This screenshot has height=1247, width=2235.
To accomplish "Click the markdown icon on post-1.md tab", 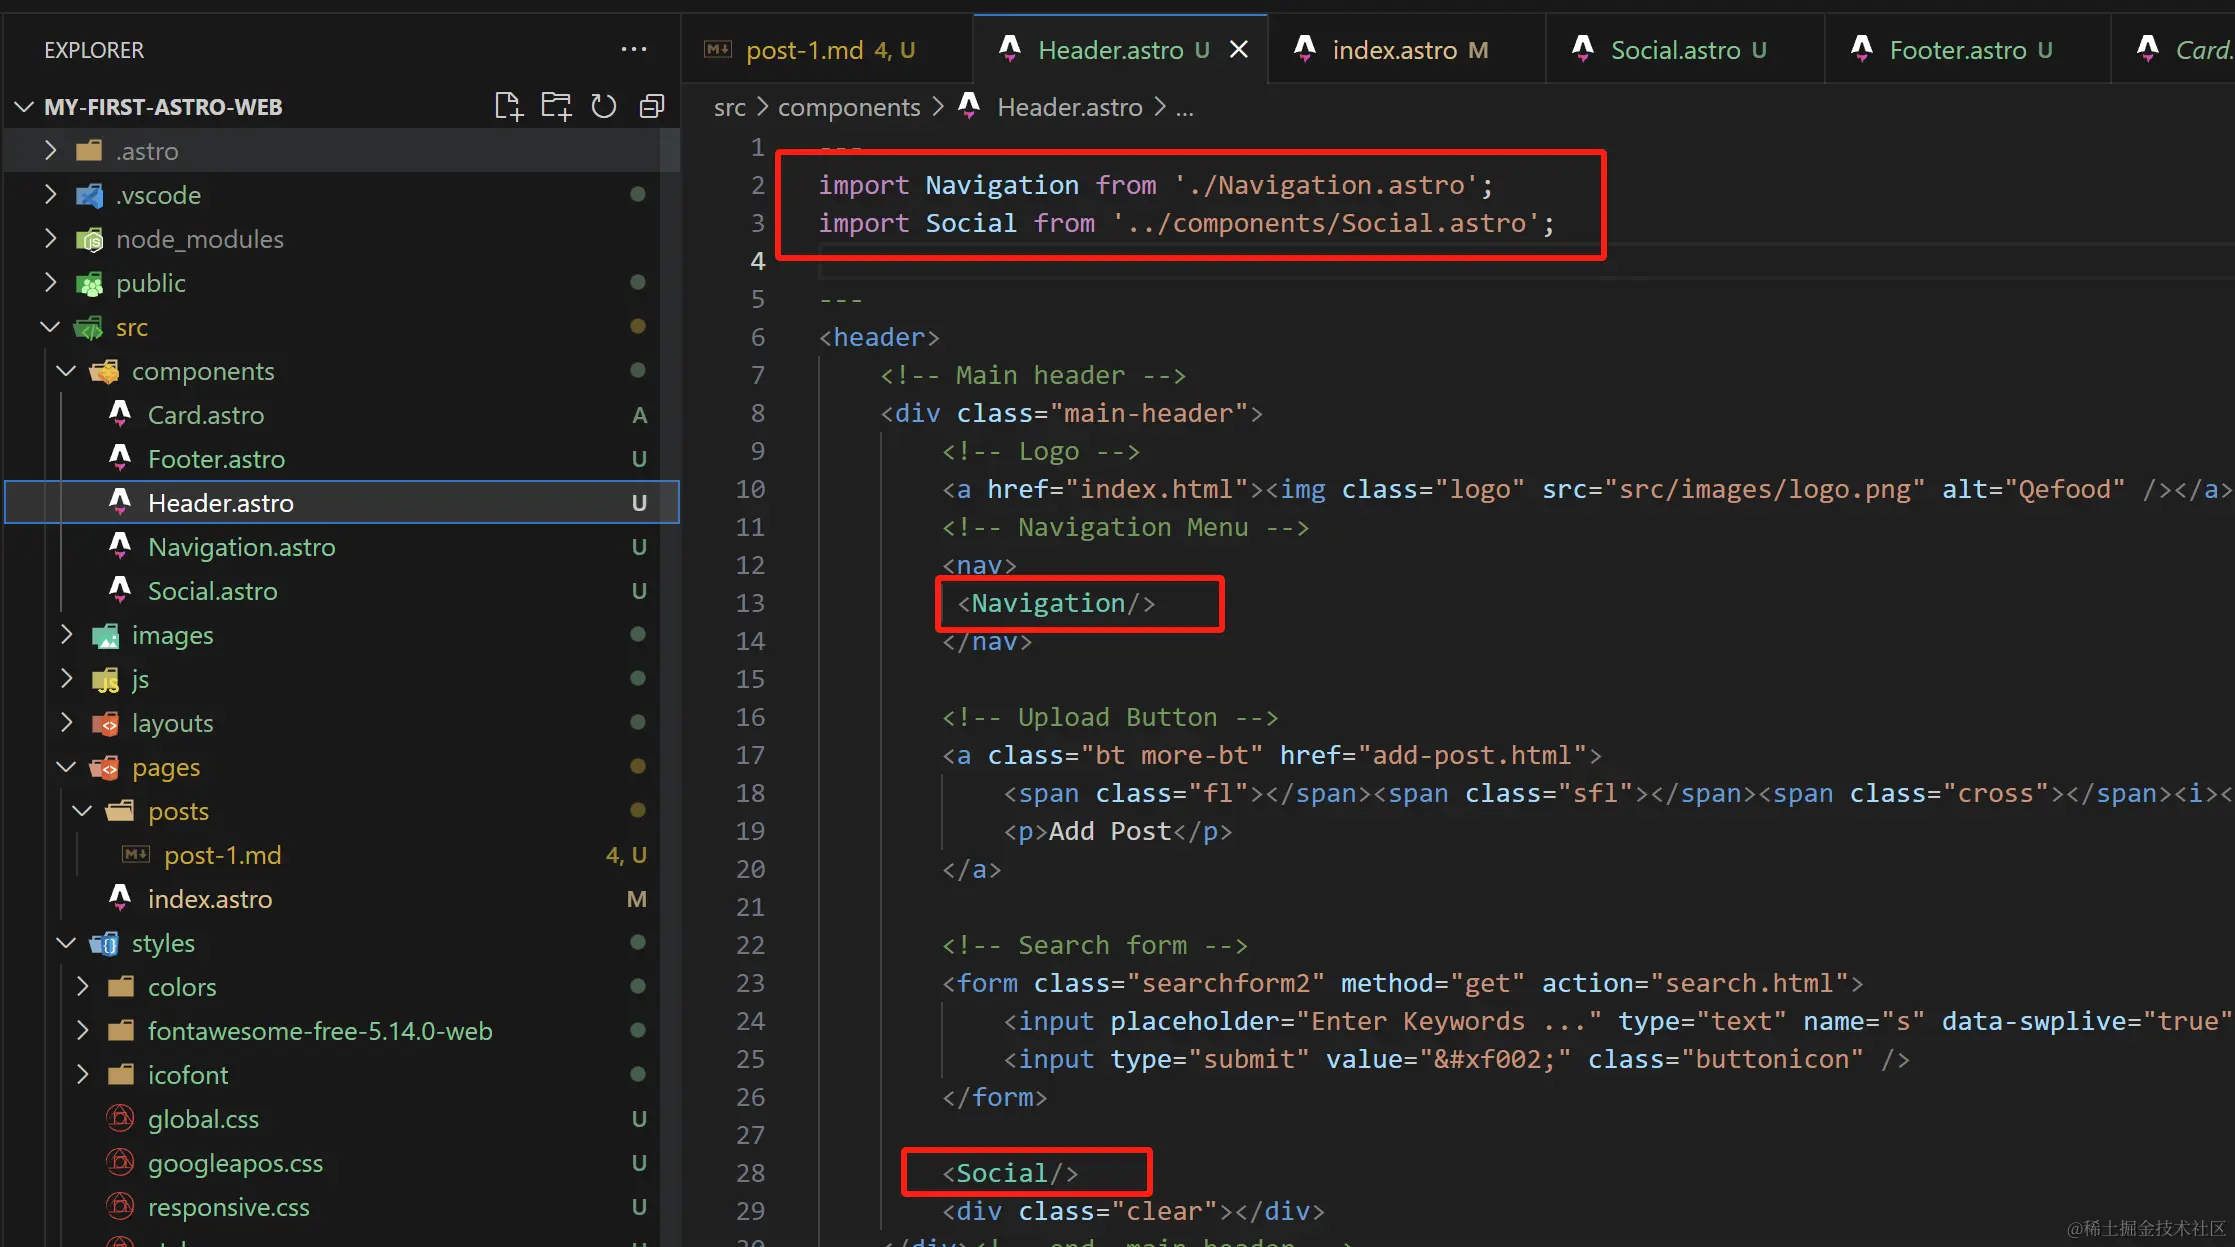I will pos(718,49).
